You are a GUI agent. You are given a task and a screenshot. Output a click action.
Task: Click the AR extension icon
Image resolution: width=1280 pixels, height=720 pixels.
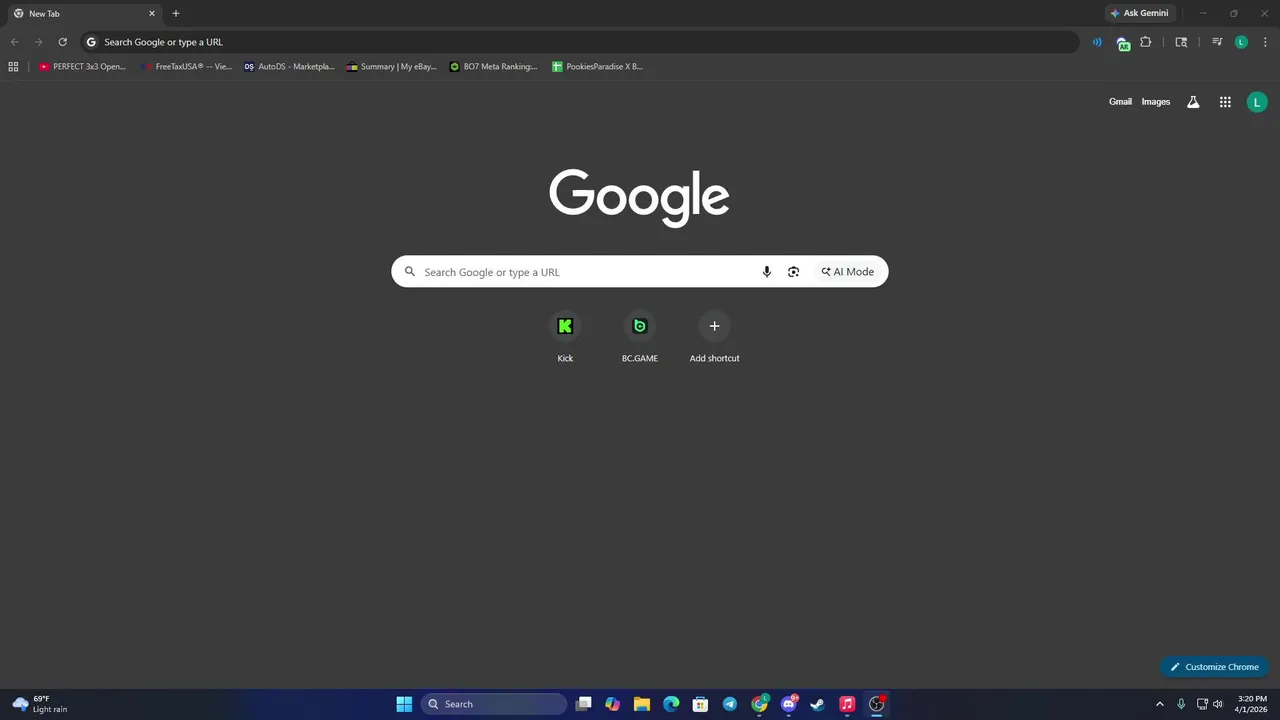coord(1123,43)
